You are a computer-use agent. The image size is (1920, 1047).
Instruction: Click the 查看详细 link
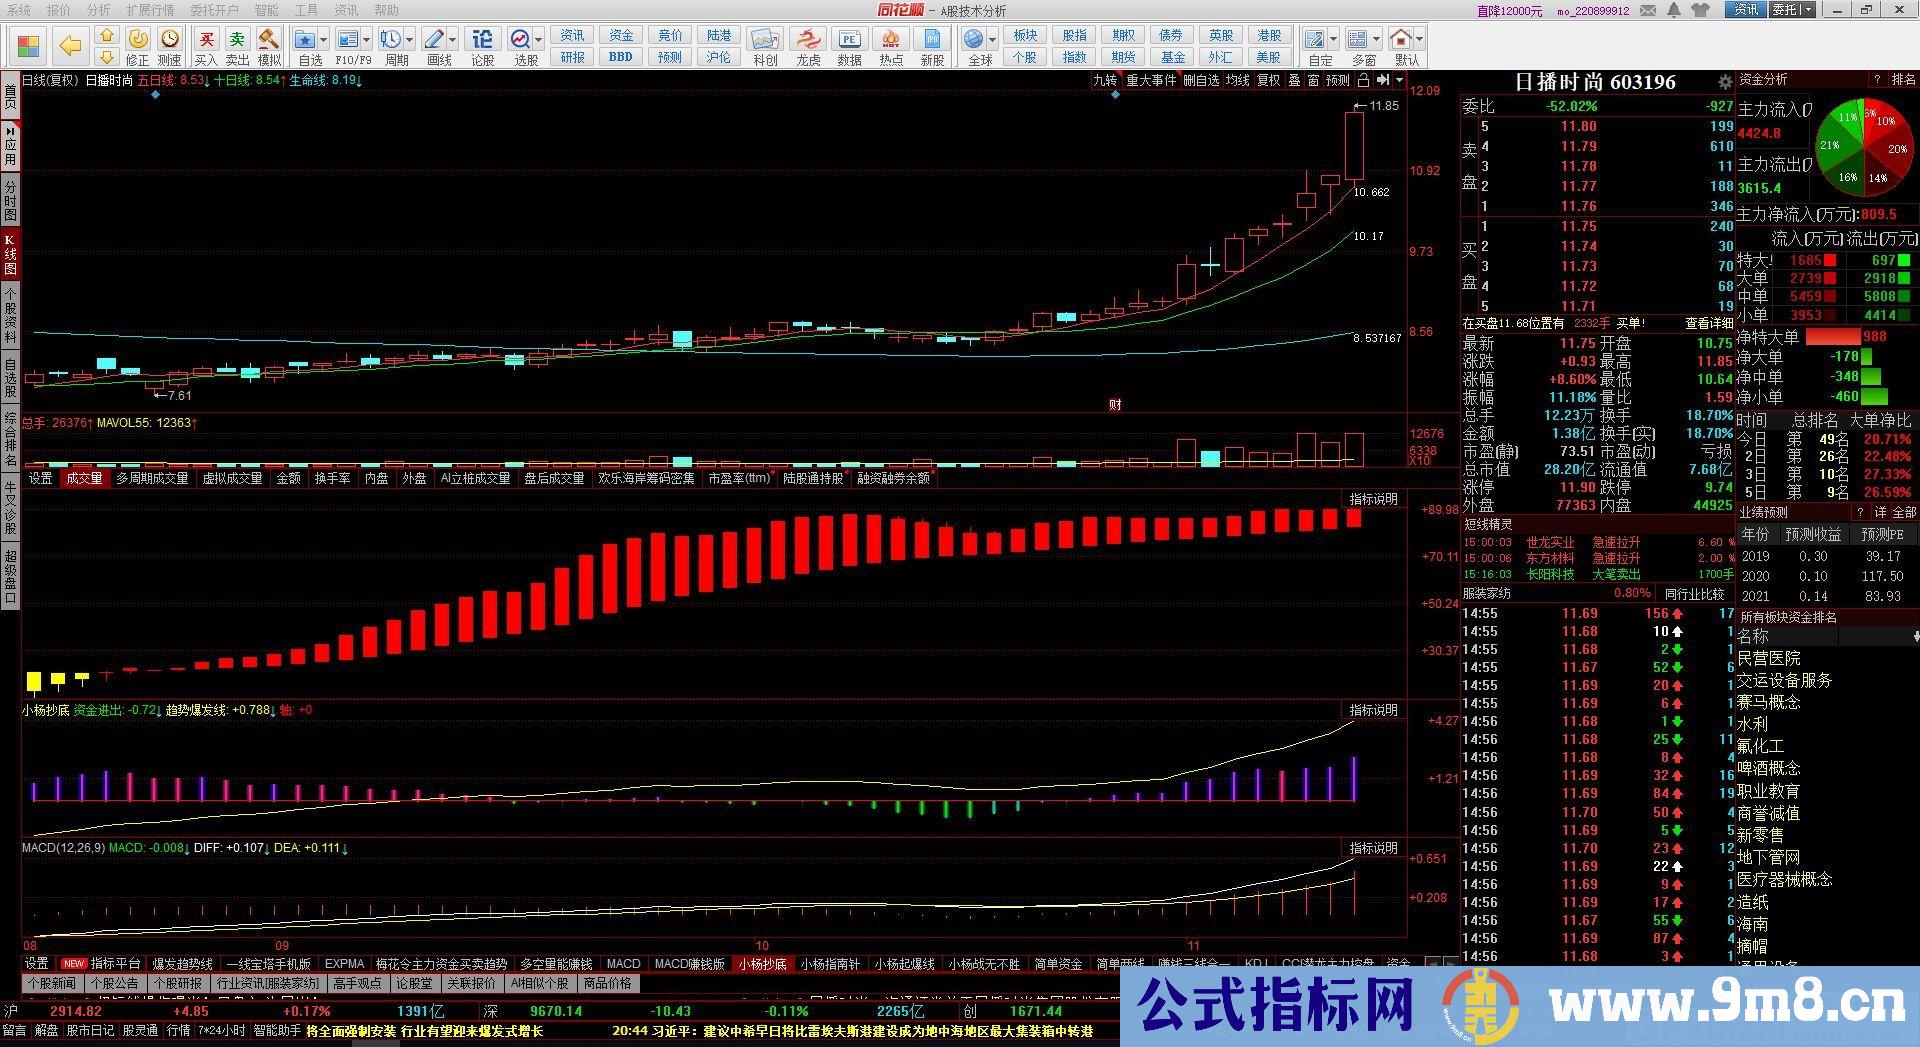pos(1708,323)
